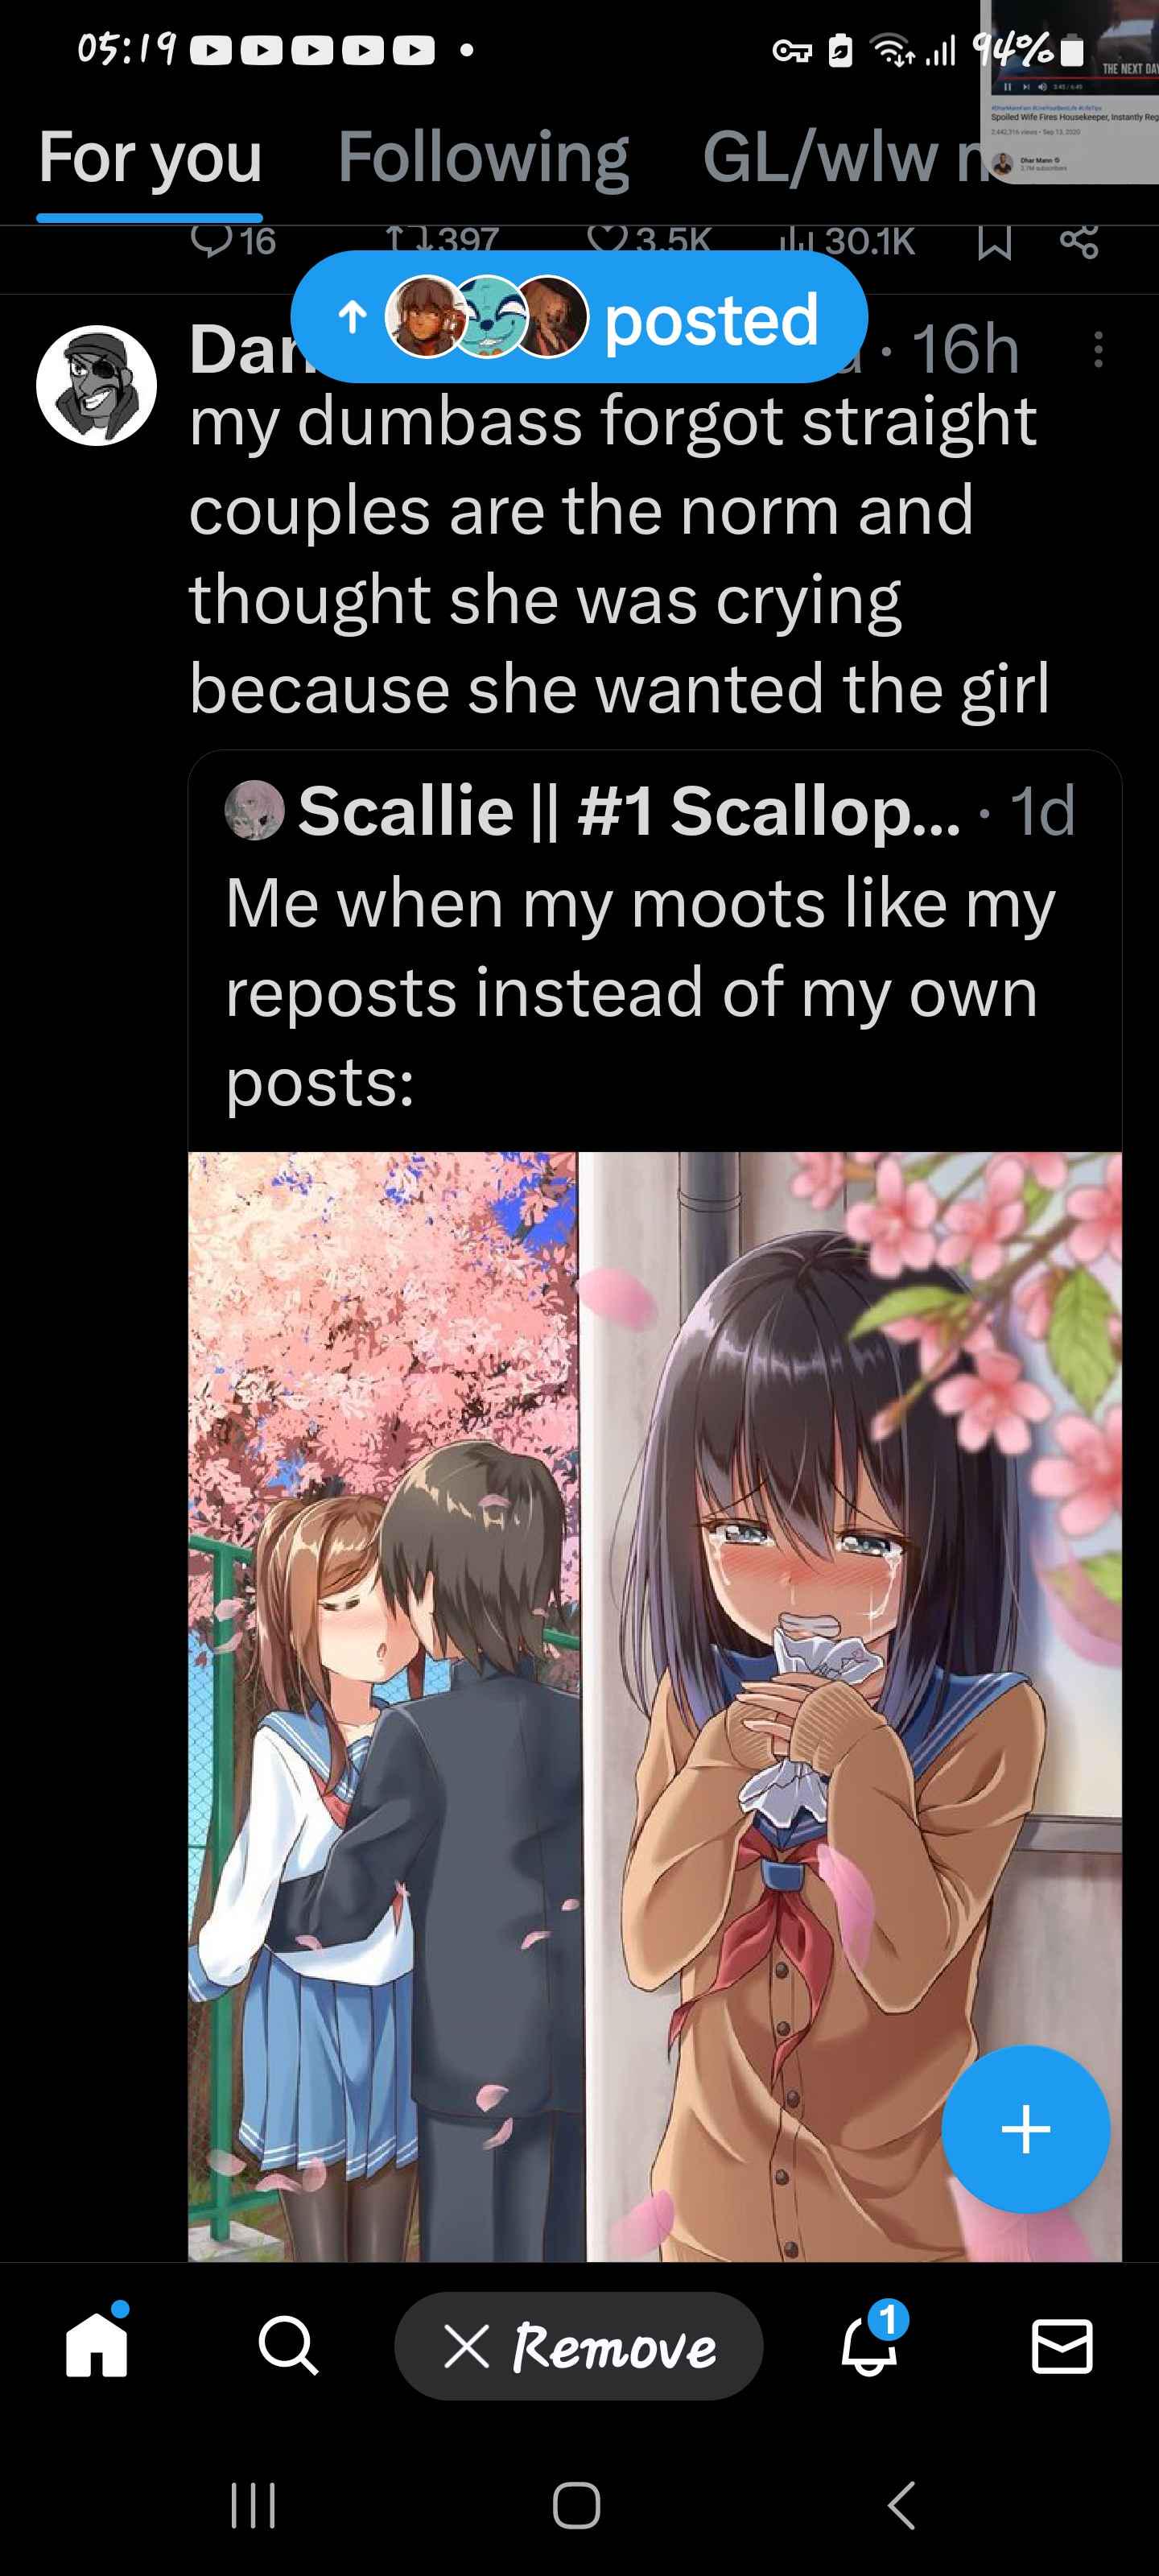Share the post above
The image size is (1159, 2576).
coord(1079,241)
